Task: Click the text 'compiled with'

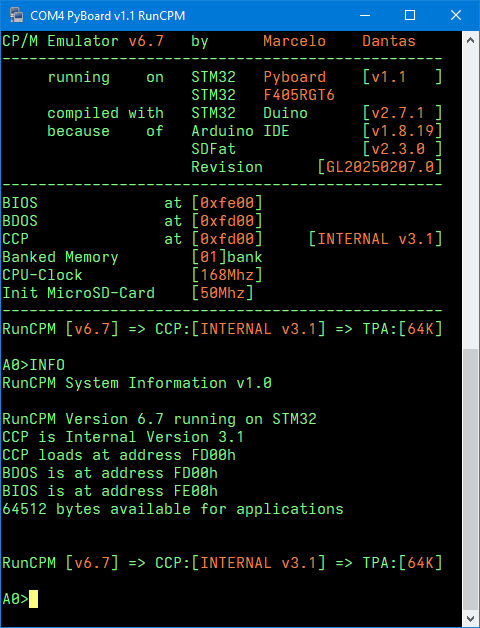Action: pos(105,113)
